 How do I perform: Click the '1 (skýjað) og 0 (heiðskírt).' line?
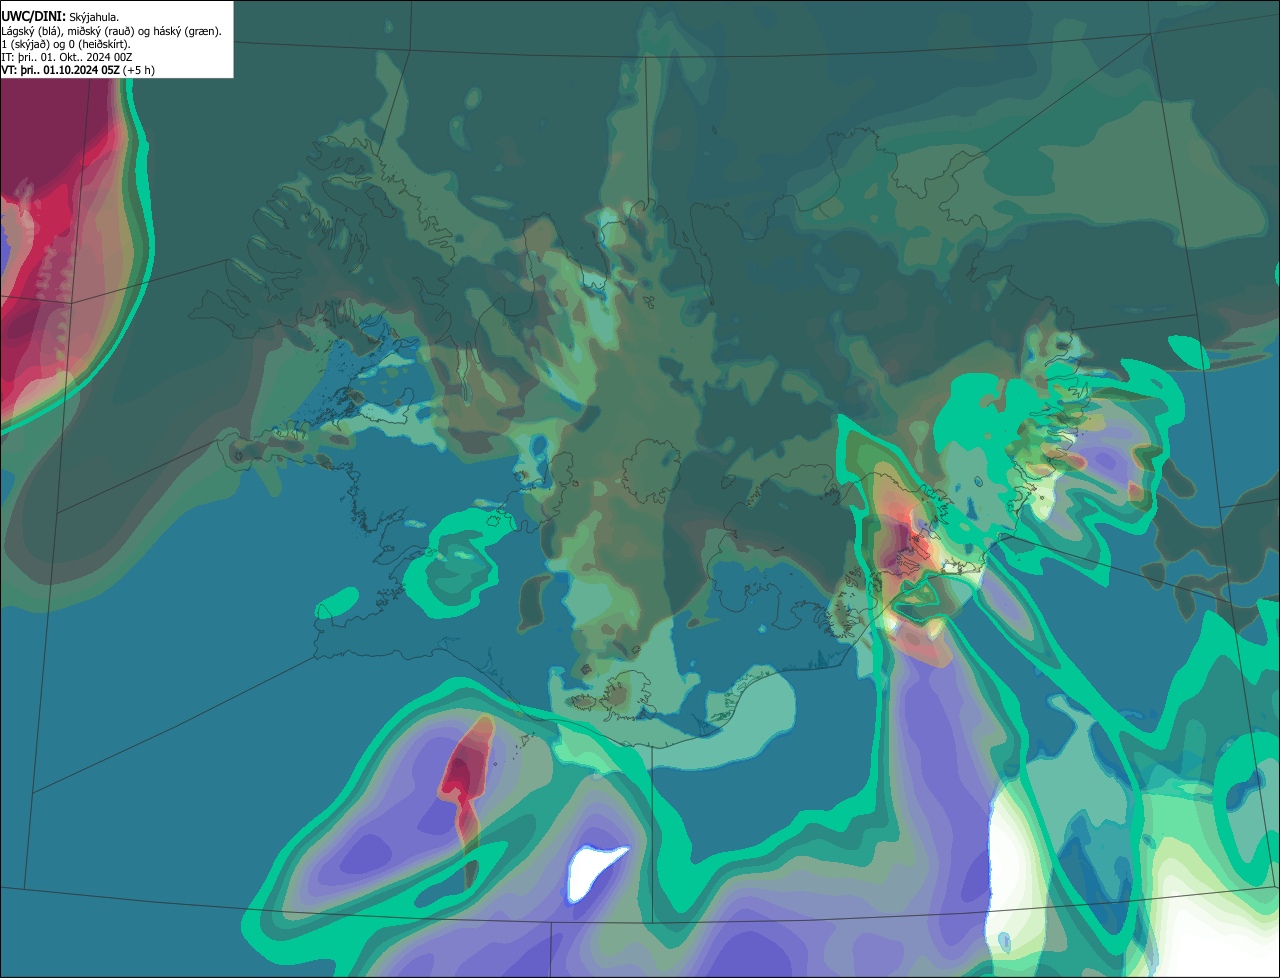[66, 44]
